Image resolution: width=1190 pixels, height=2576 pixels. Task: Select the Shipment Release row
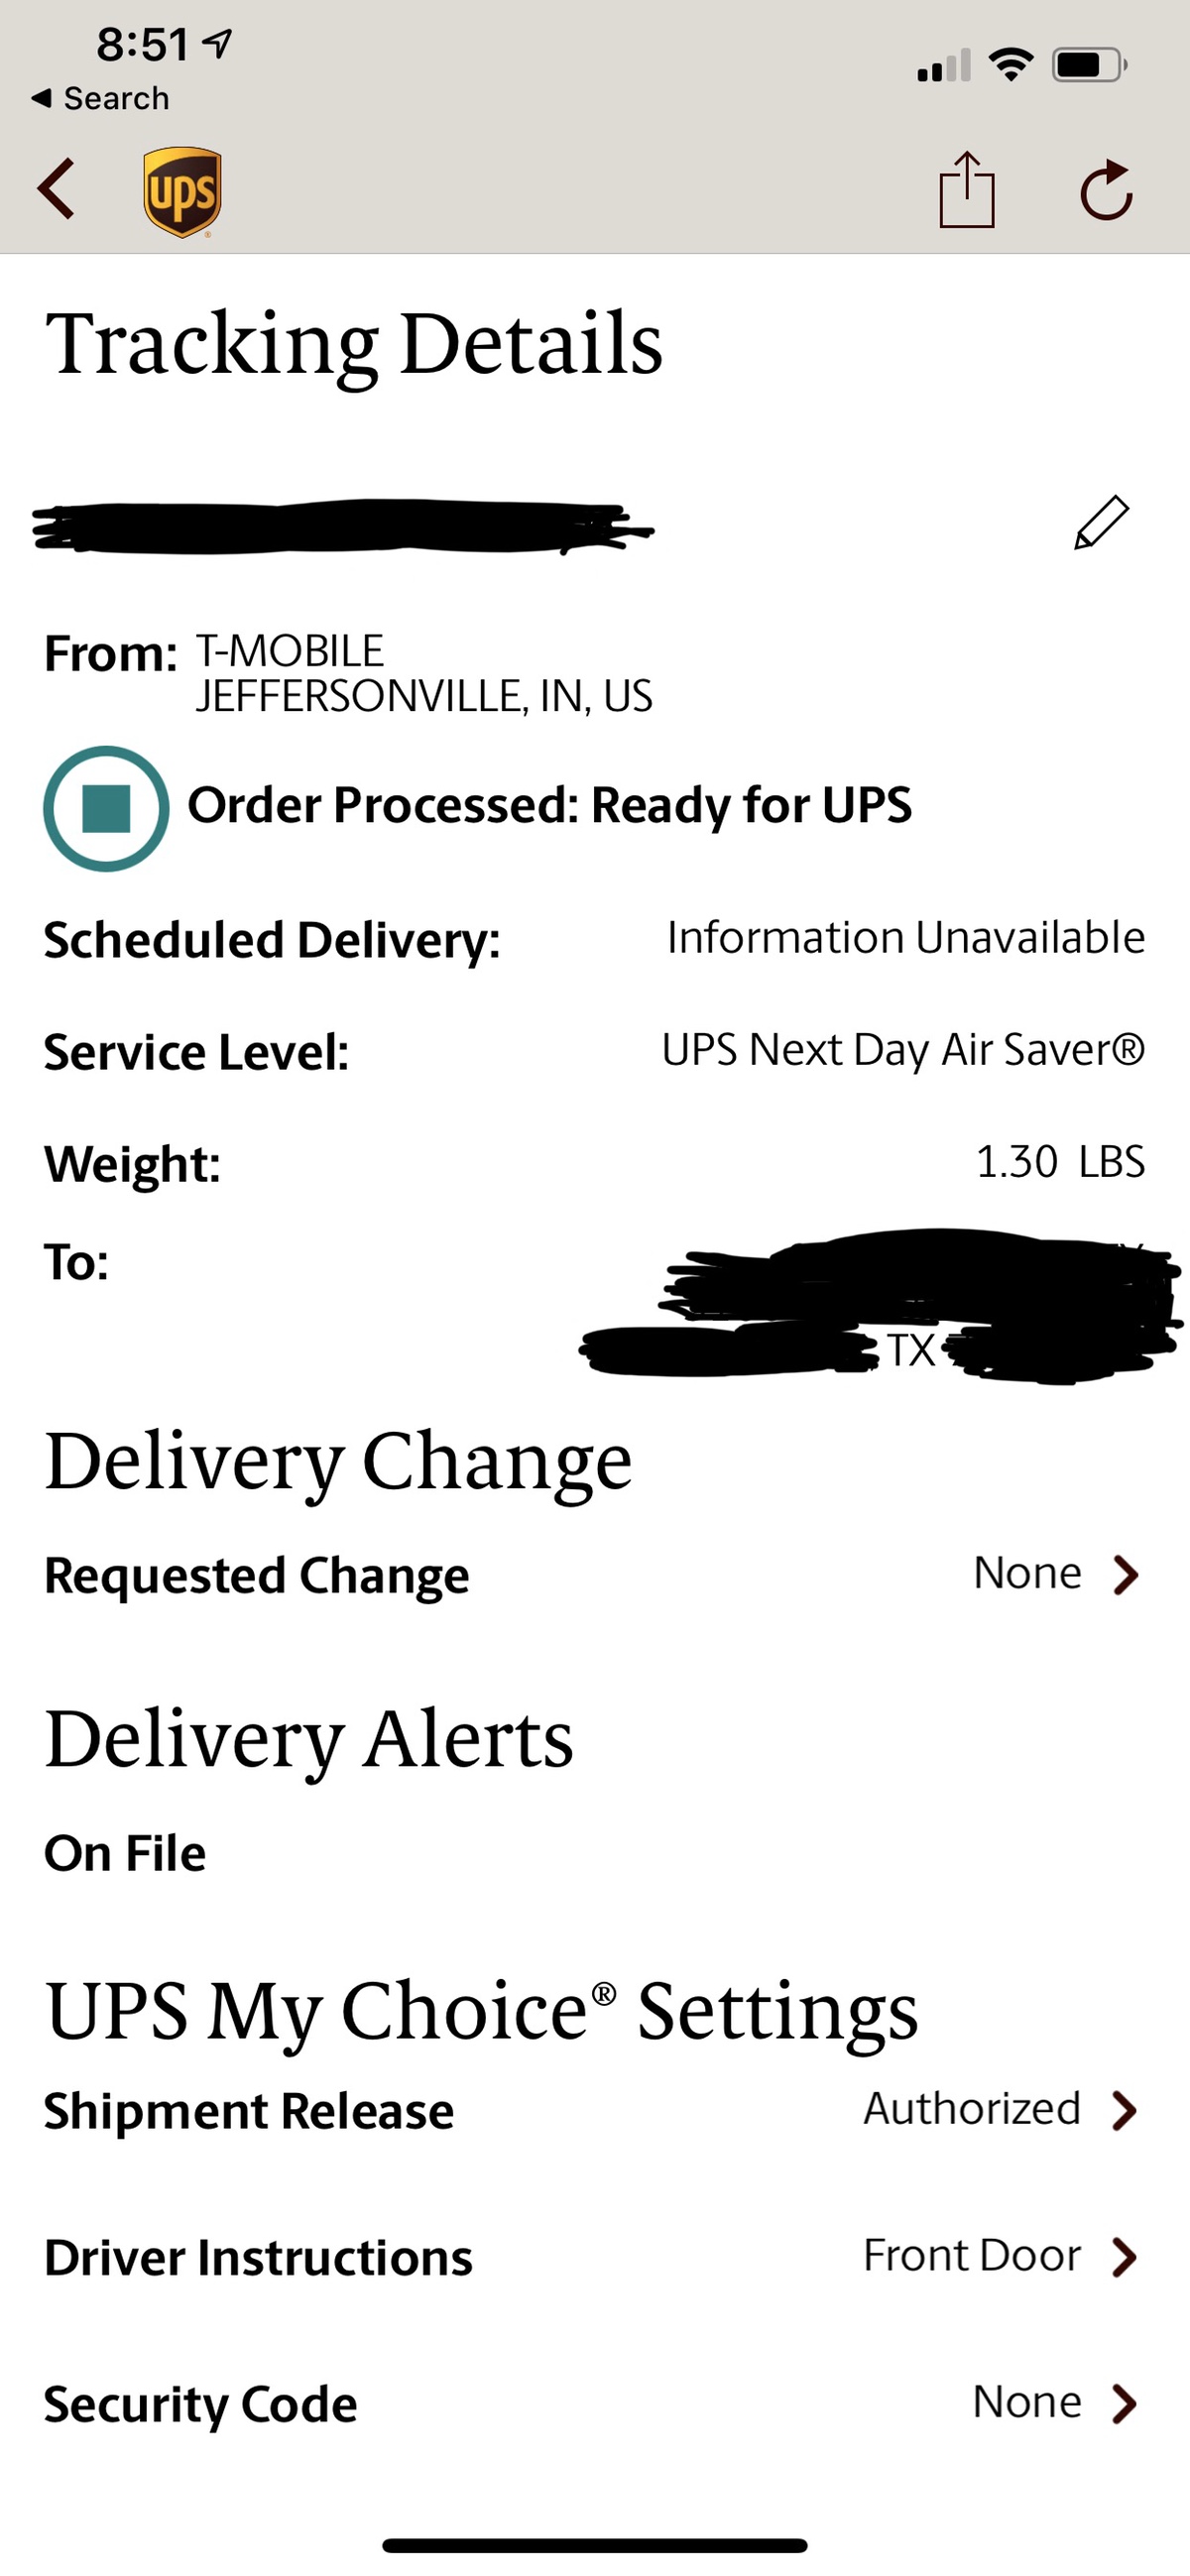tap(249, 2112)
